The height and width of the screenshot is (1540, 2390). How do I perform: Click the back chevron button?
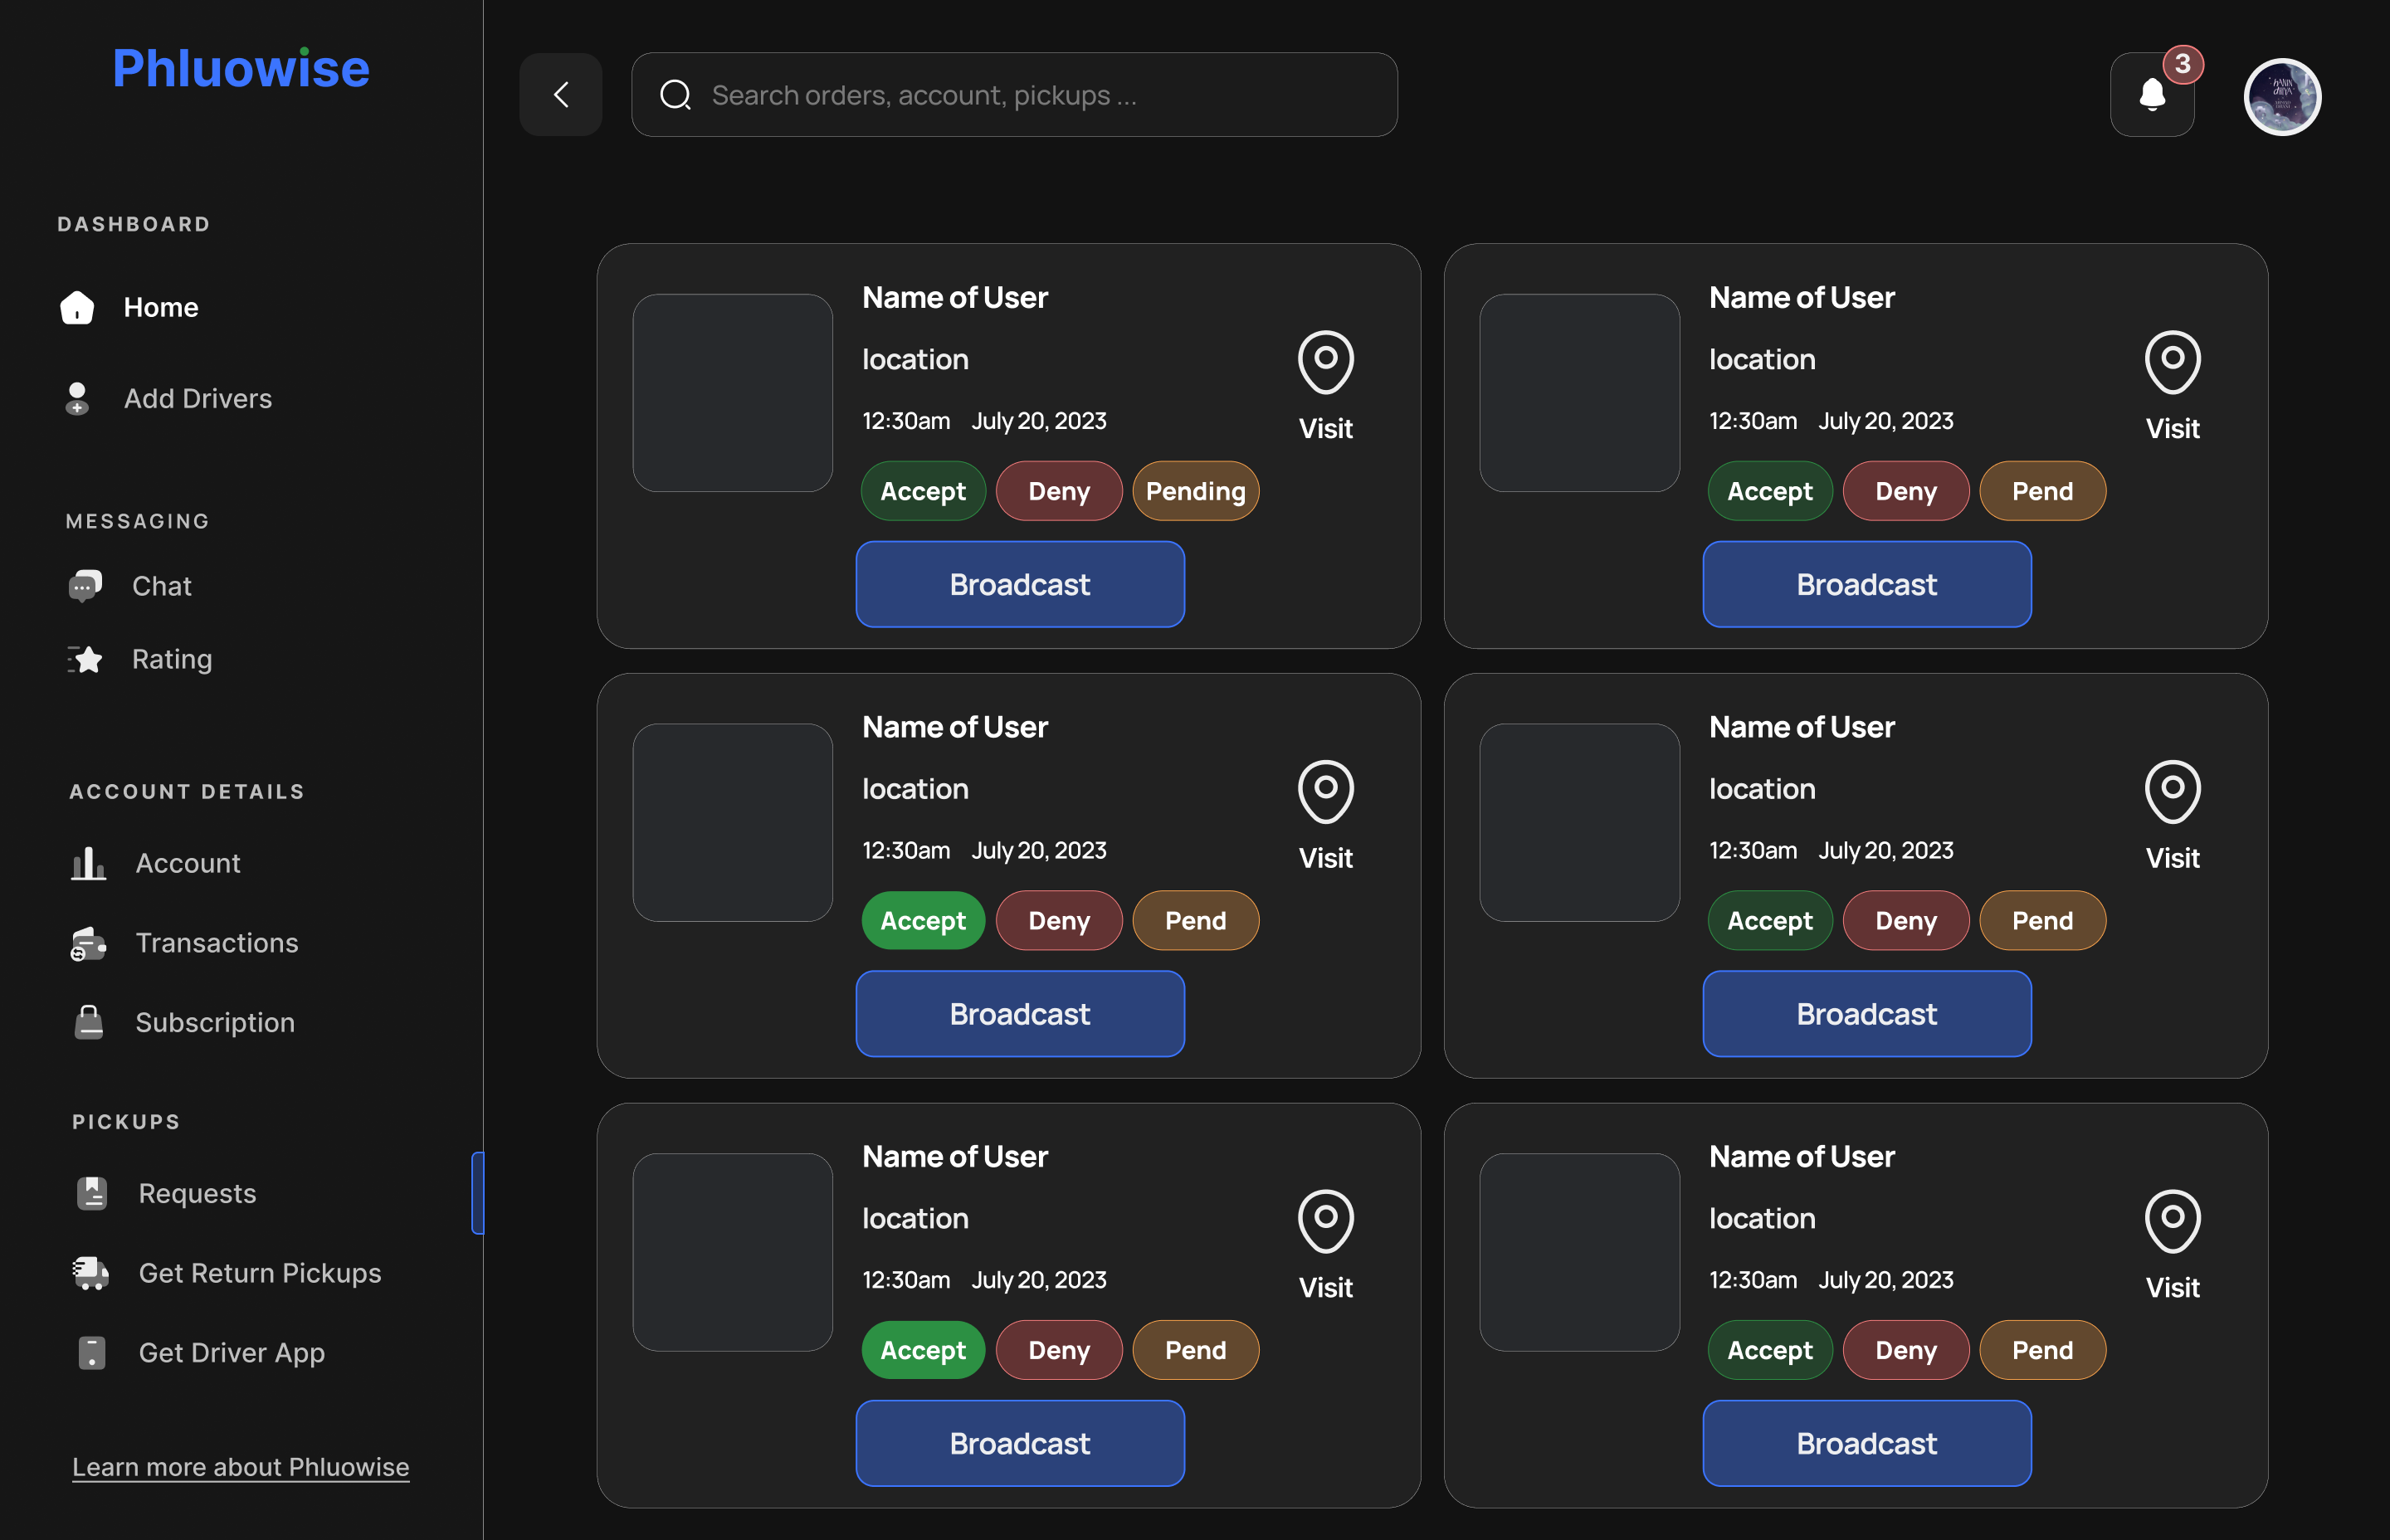(561, 95)
